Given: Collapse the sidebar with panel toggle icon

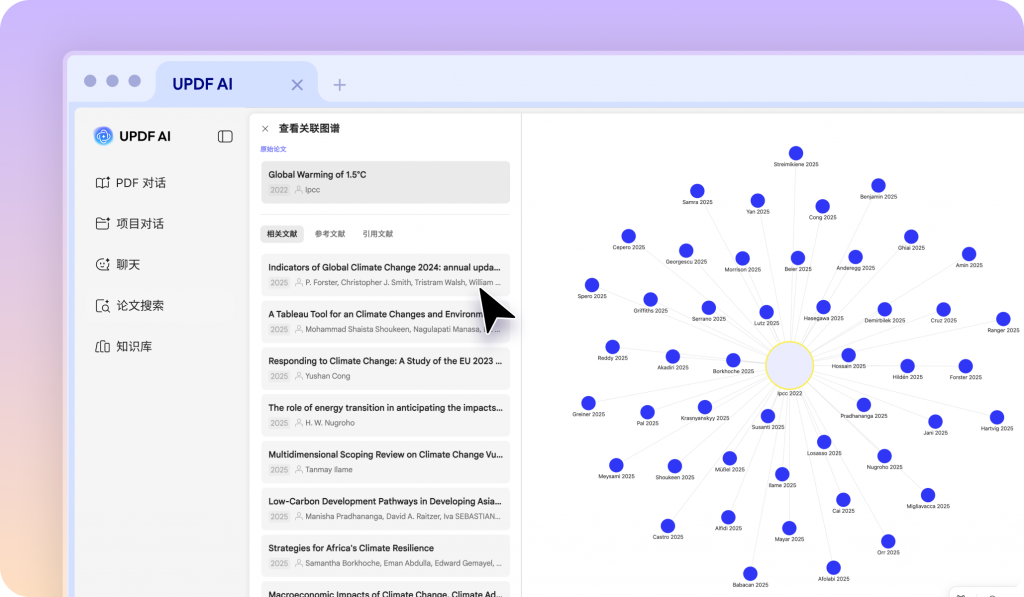Looking at the screenshot, I should [225, 136].
